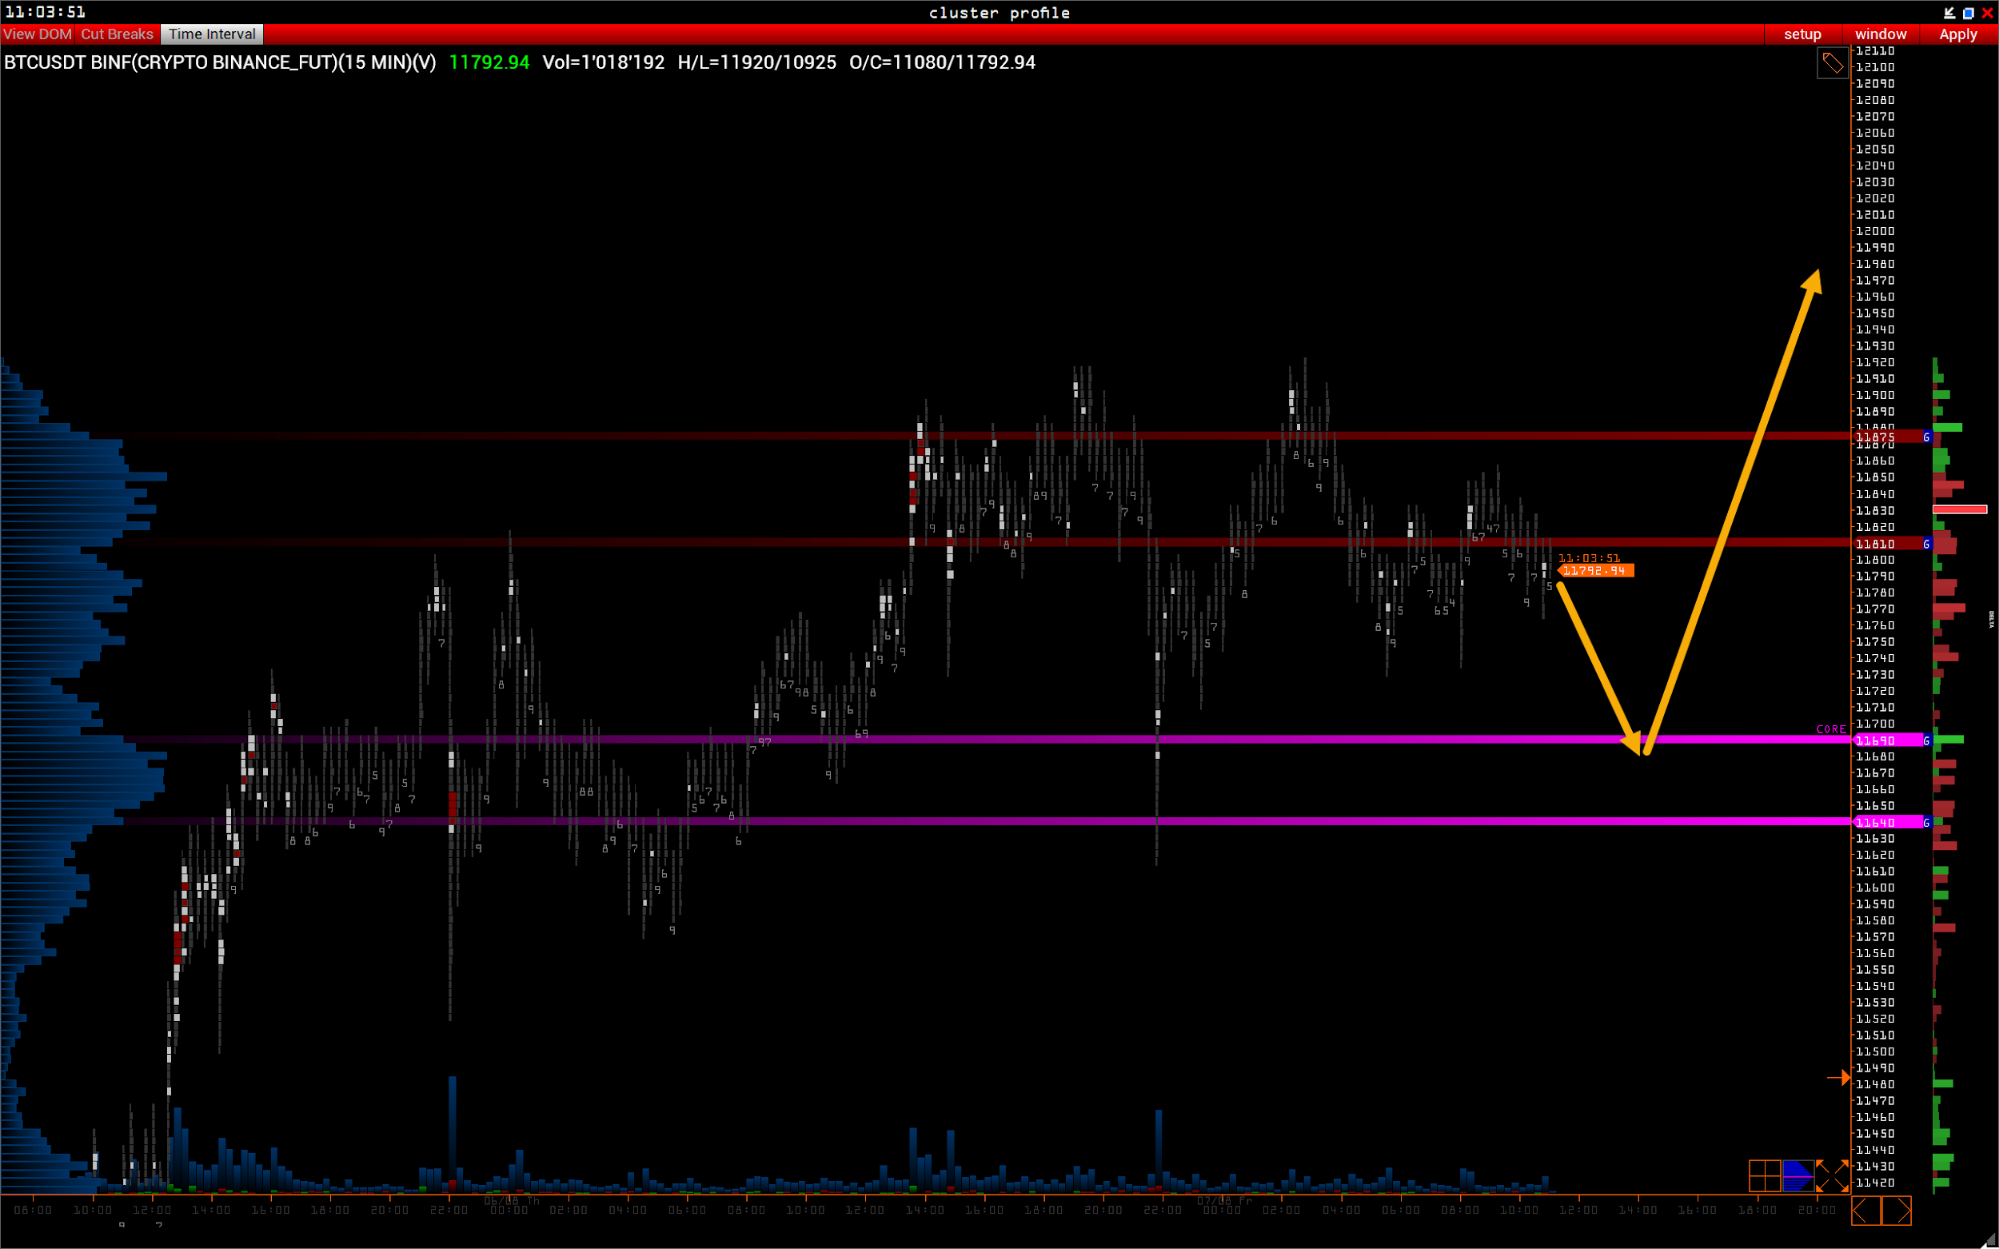Click the blue volume profile icon
The image size is (1999, 1249).
pos(1798,1175)
